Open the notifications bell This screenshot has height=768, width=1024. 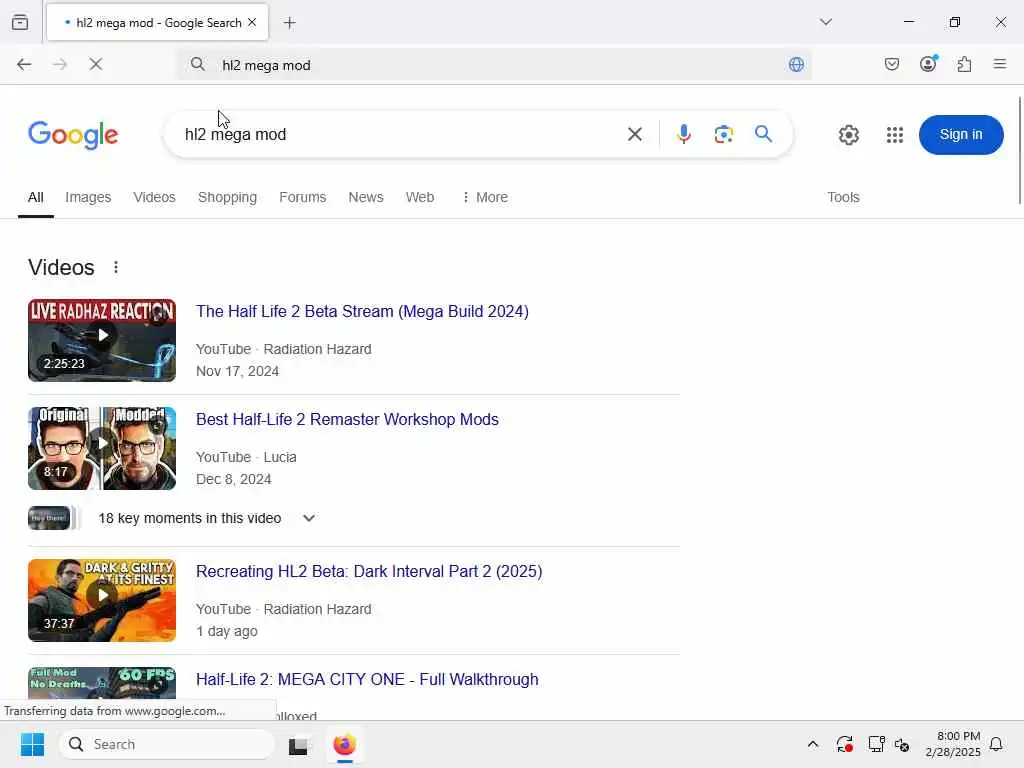click(x=996, y=744)
